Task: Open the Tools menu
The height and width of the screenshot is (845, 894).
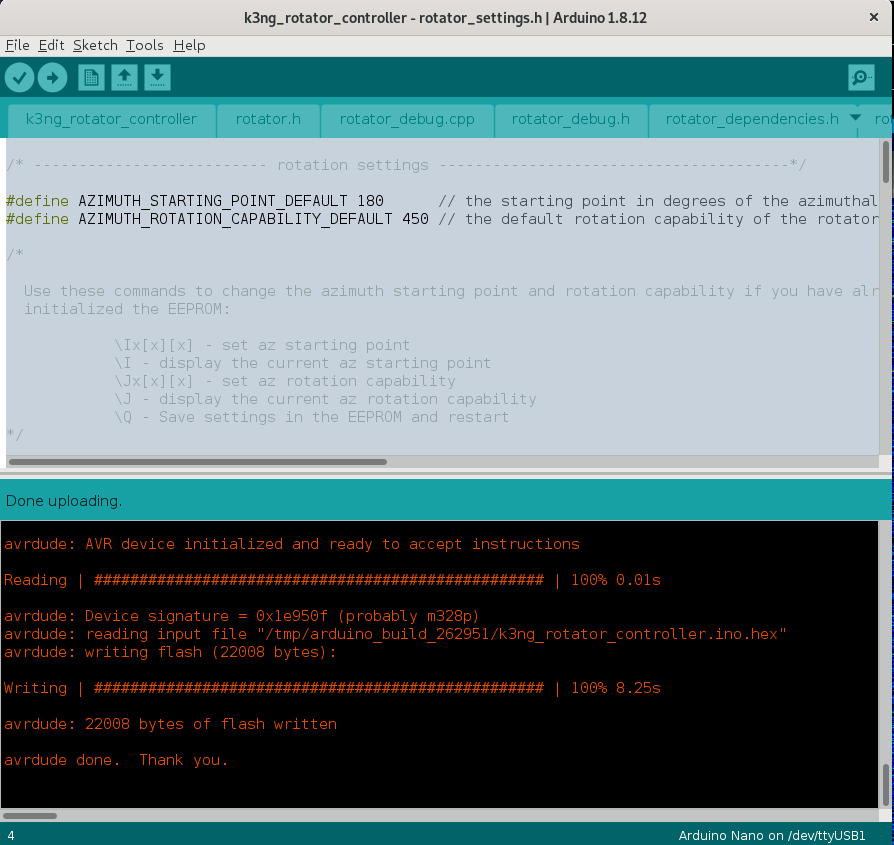Action: [x=144, y=45]
